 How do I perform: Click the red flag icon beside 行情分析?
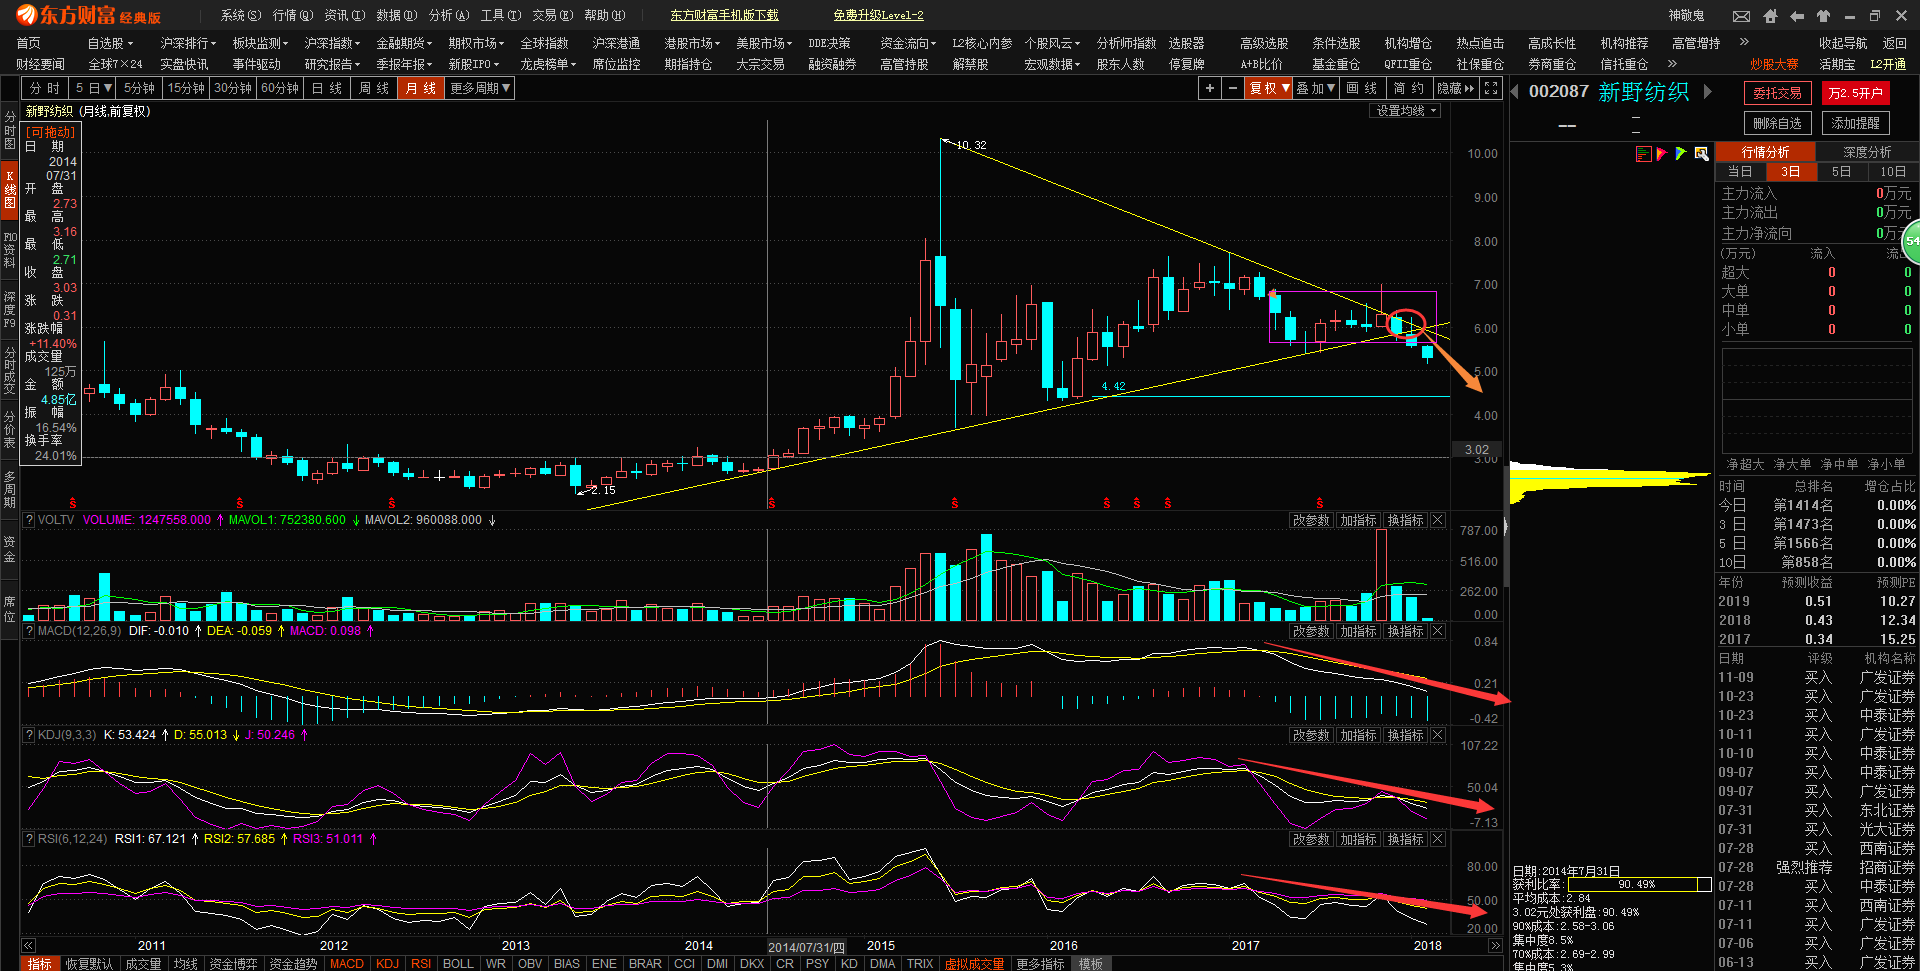1662,153
